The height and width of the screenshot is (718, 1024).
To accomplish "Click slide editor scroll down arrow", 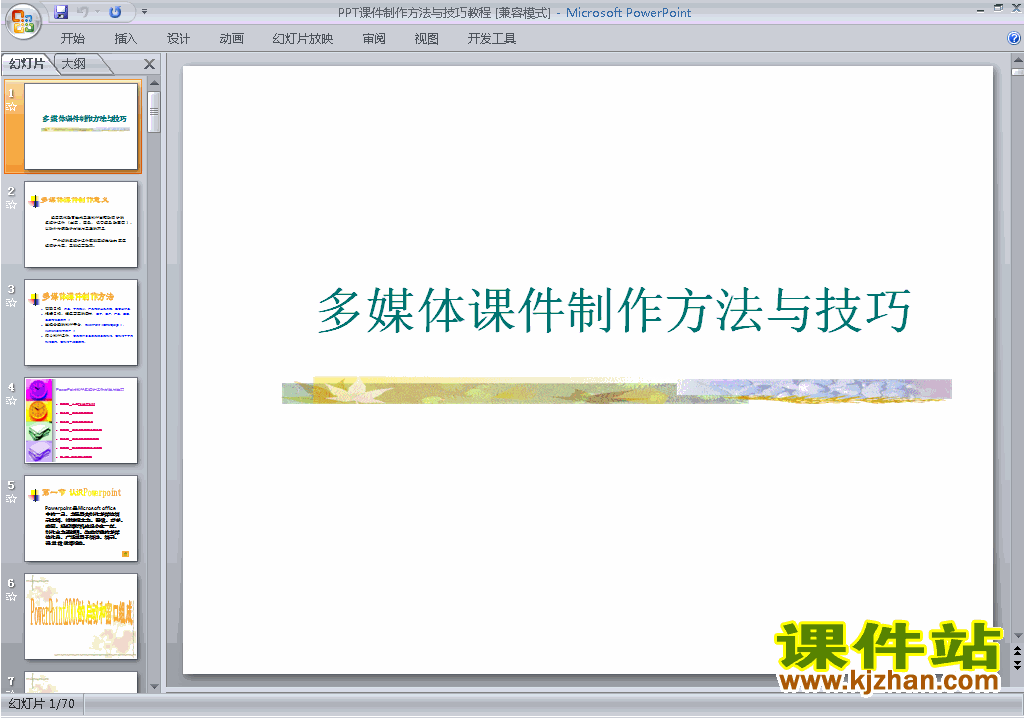I will point(1017,636).
